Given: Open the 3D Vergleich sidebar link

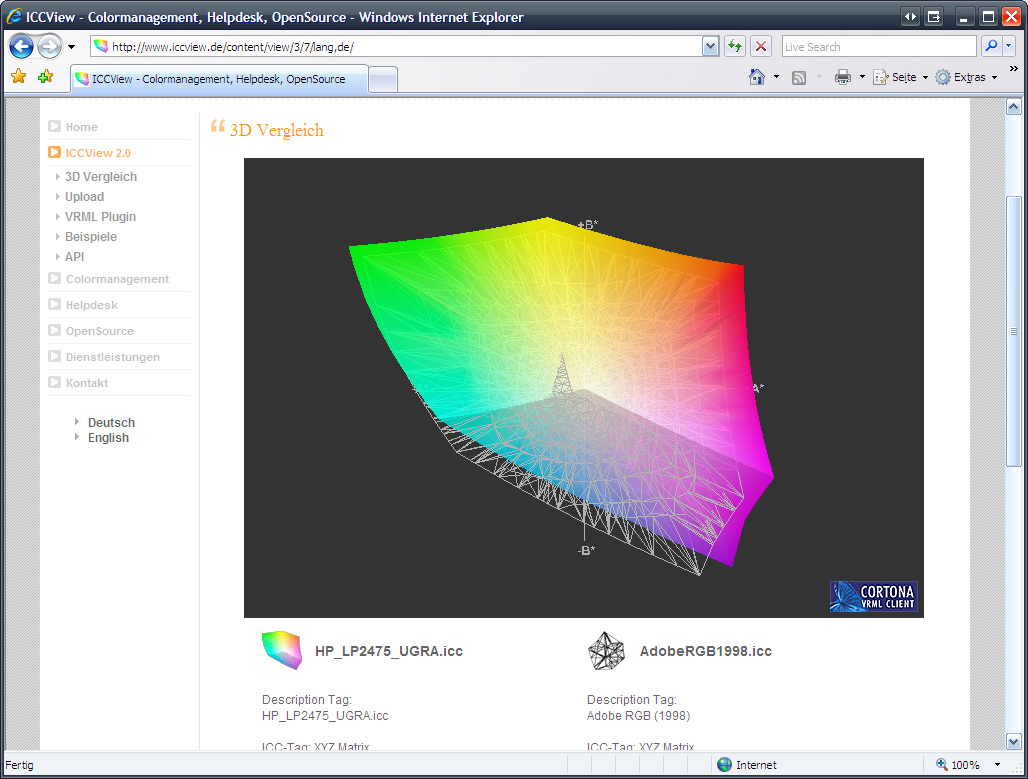Looking at the screenshot, I should (101, 177).
